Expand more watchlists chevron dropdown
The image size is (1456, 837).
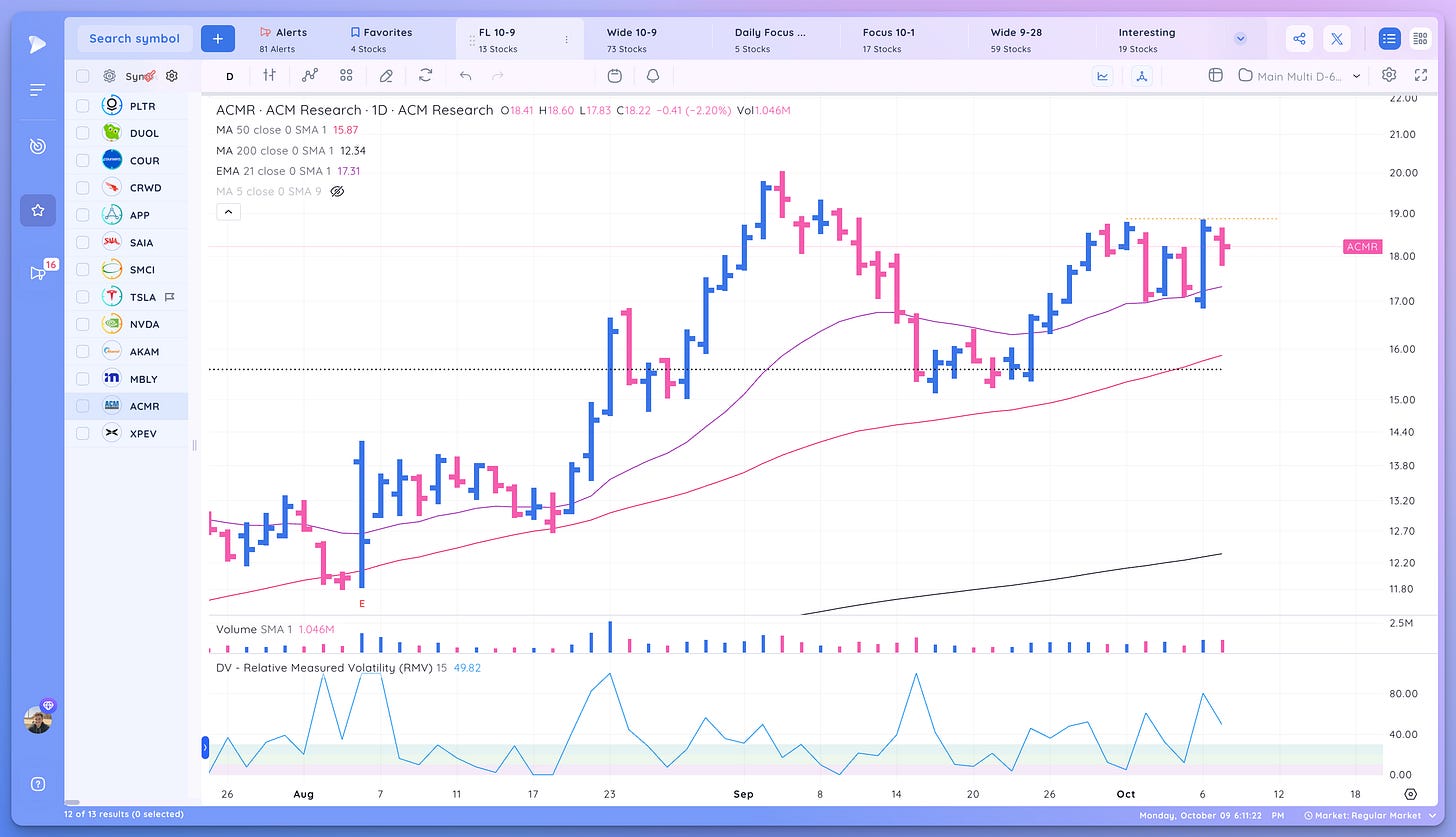1240,39
